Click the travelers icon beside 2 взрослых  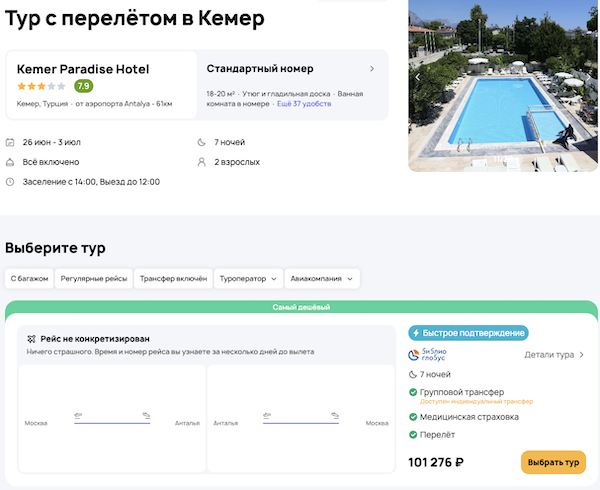pos(204,162)
